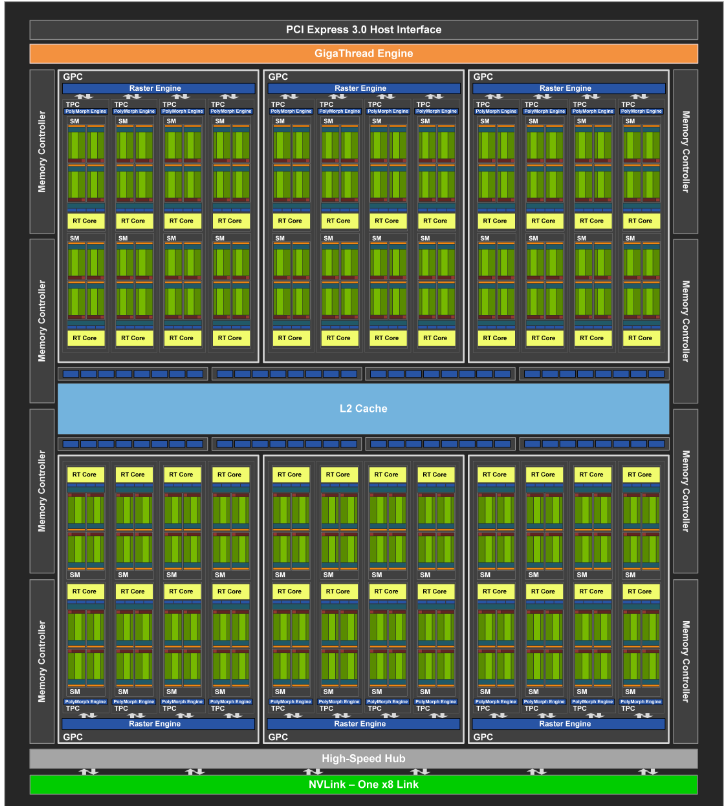This screenshot has height=806, width=726.
Task: Click the Raster Engine in the top-middle GPC
Action: [364, 88]
